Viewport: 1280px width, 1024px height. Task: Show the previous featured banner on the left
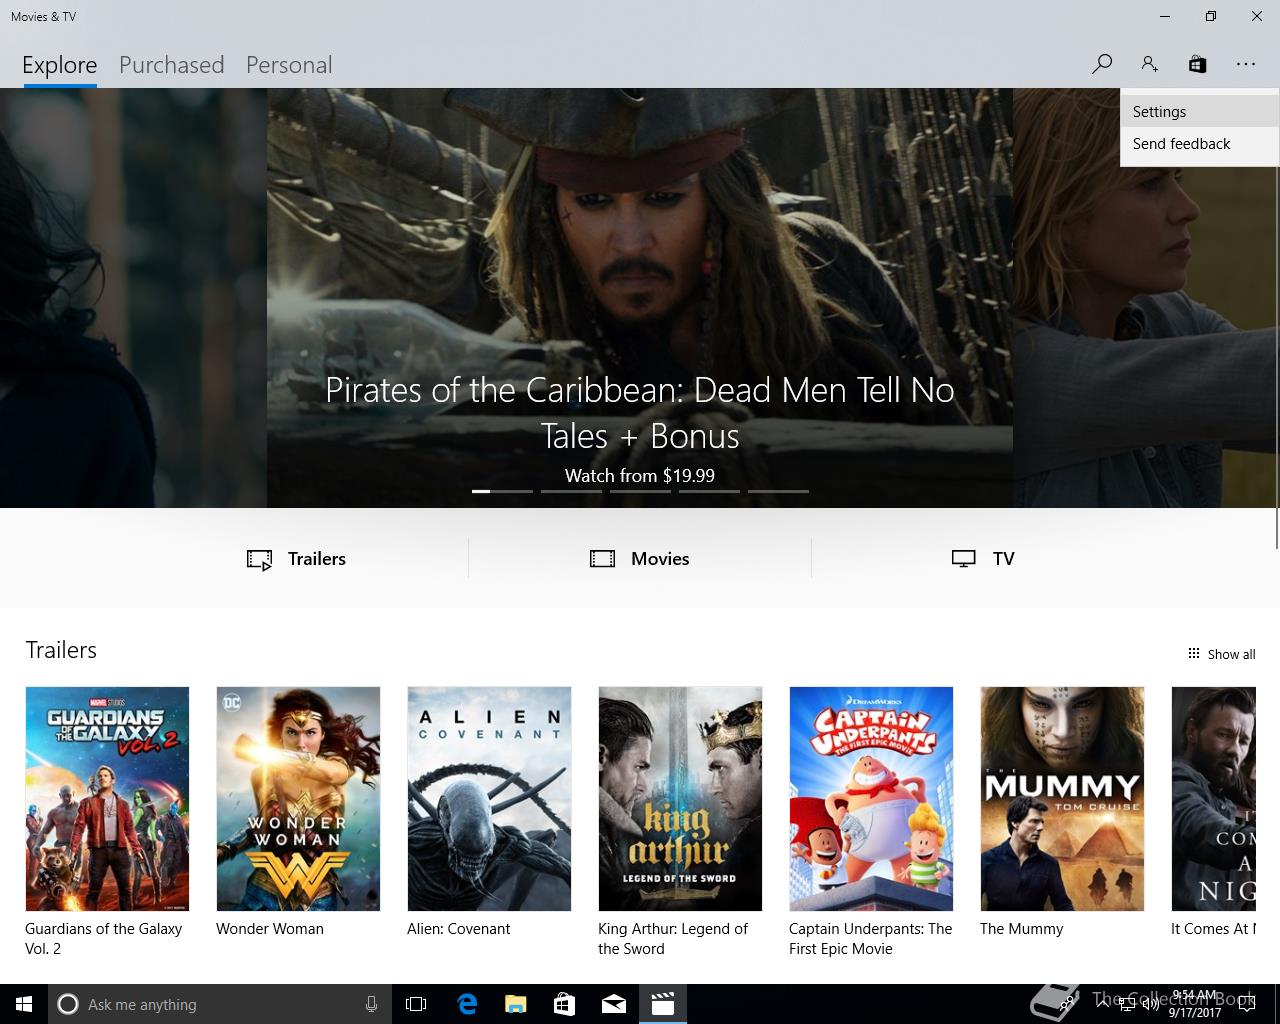(133, 298)
